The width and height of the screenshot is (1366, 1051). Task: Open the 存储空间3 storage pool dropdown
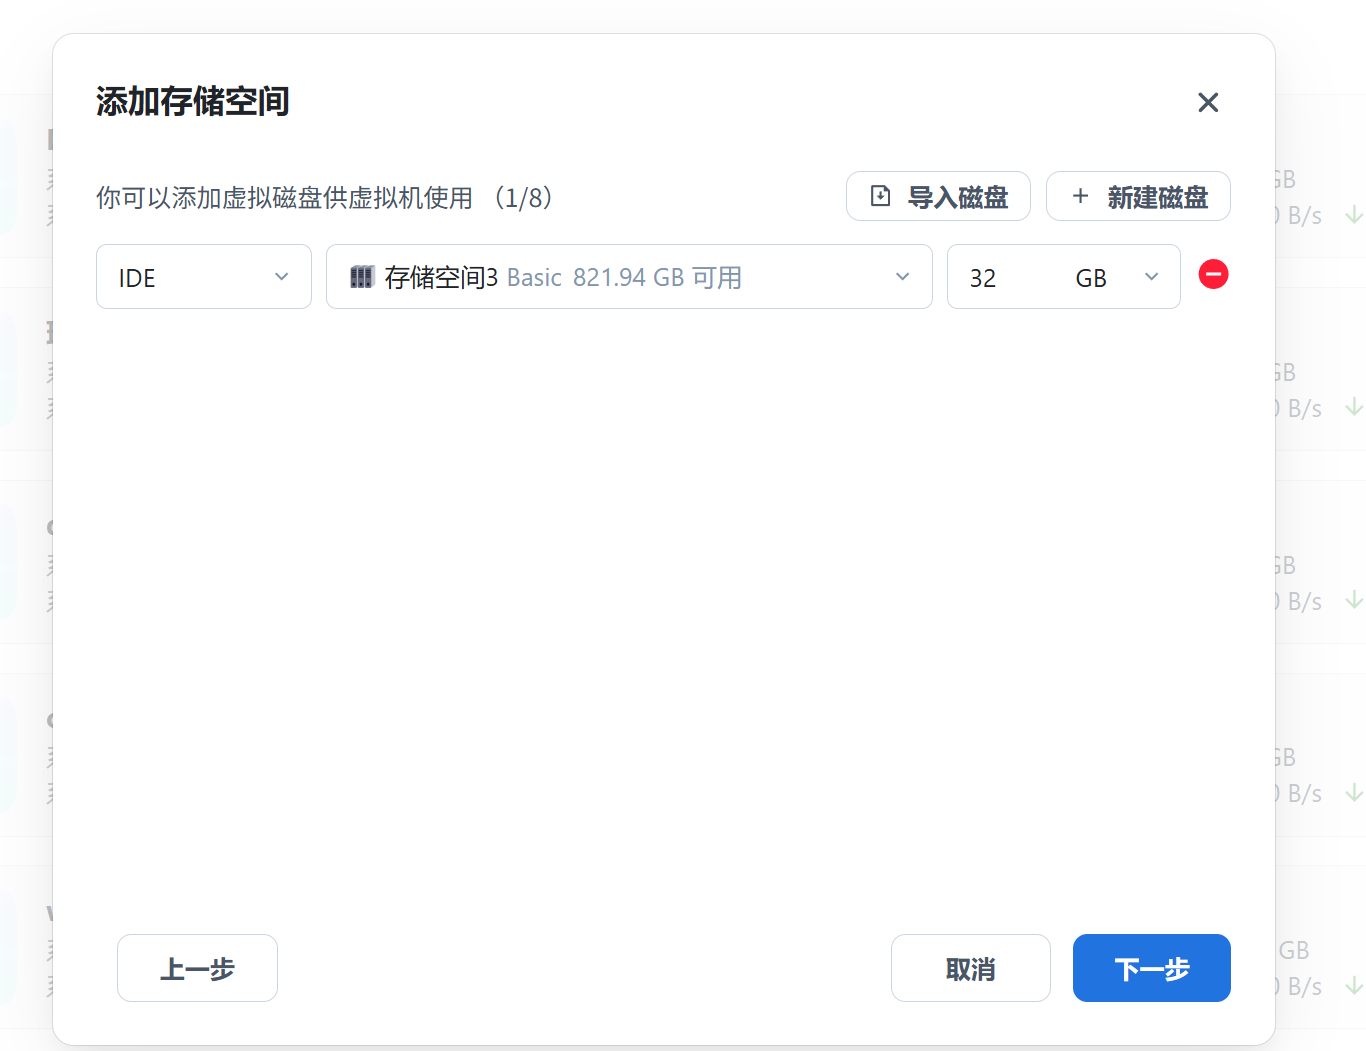click(629, 277)
